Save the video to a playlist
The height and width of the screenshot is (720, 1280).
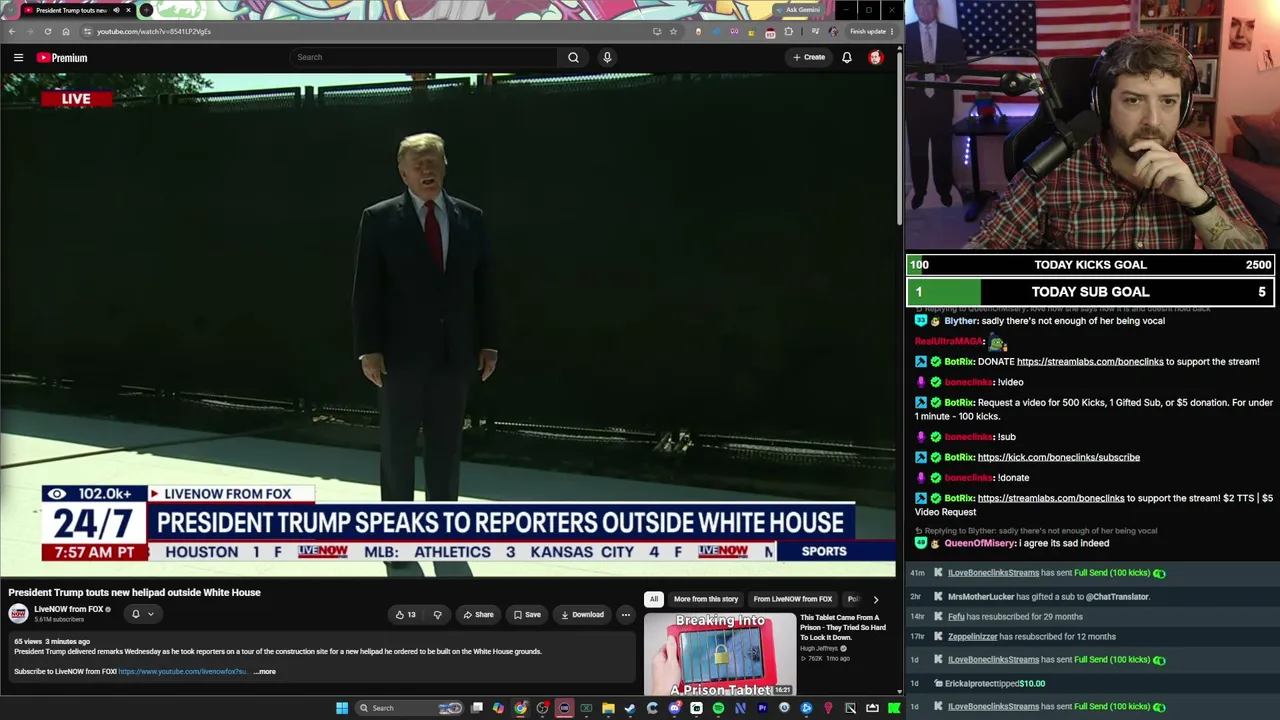[x=527, y=615]
